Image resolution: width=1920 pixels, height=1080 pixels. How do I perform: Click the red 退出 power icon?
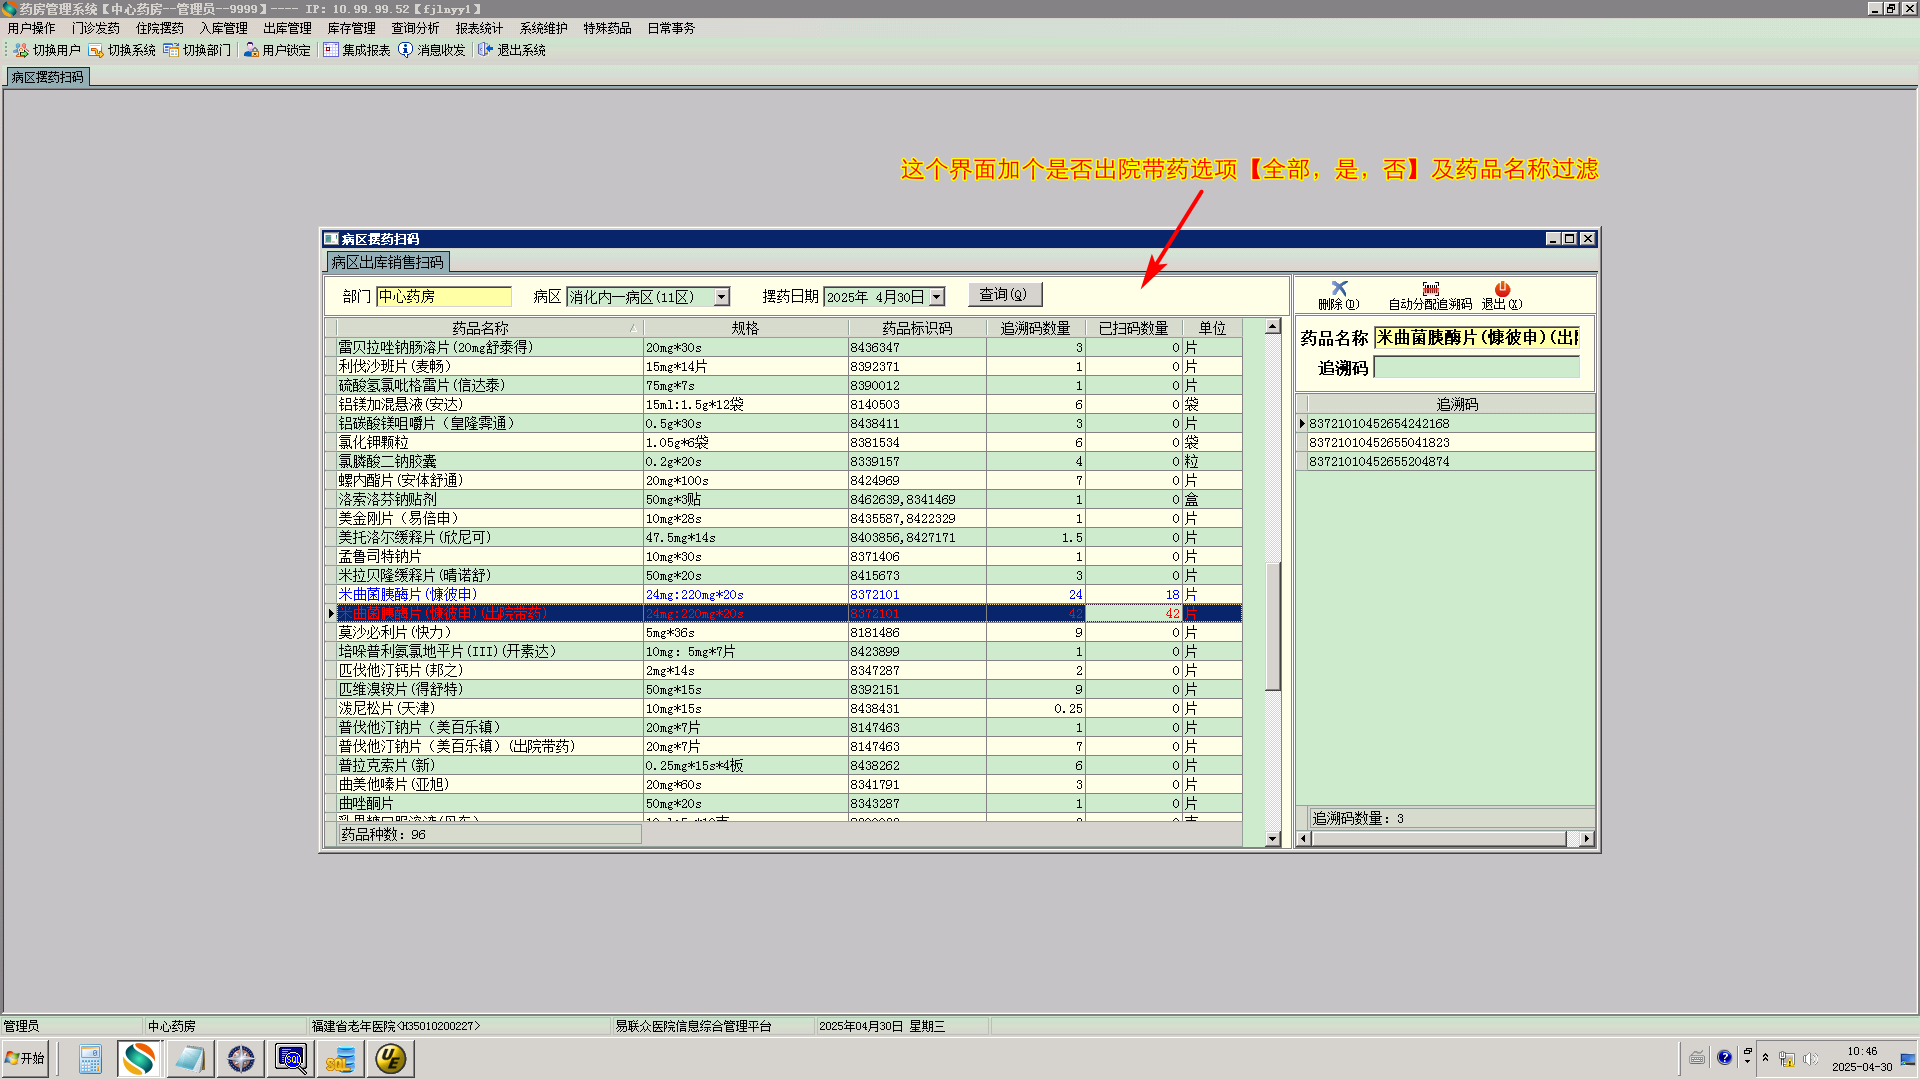pyautogui.click(x=1502, y=288)
